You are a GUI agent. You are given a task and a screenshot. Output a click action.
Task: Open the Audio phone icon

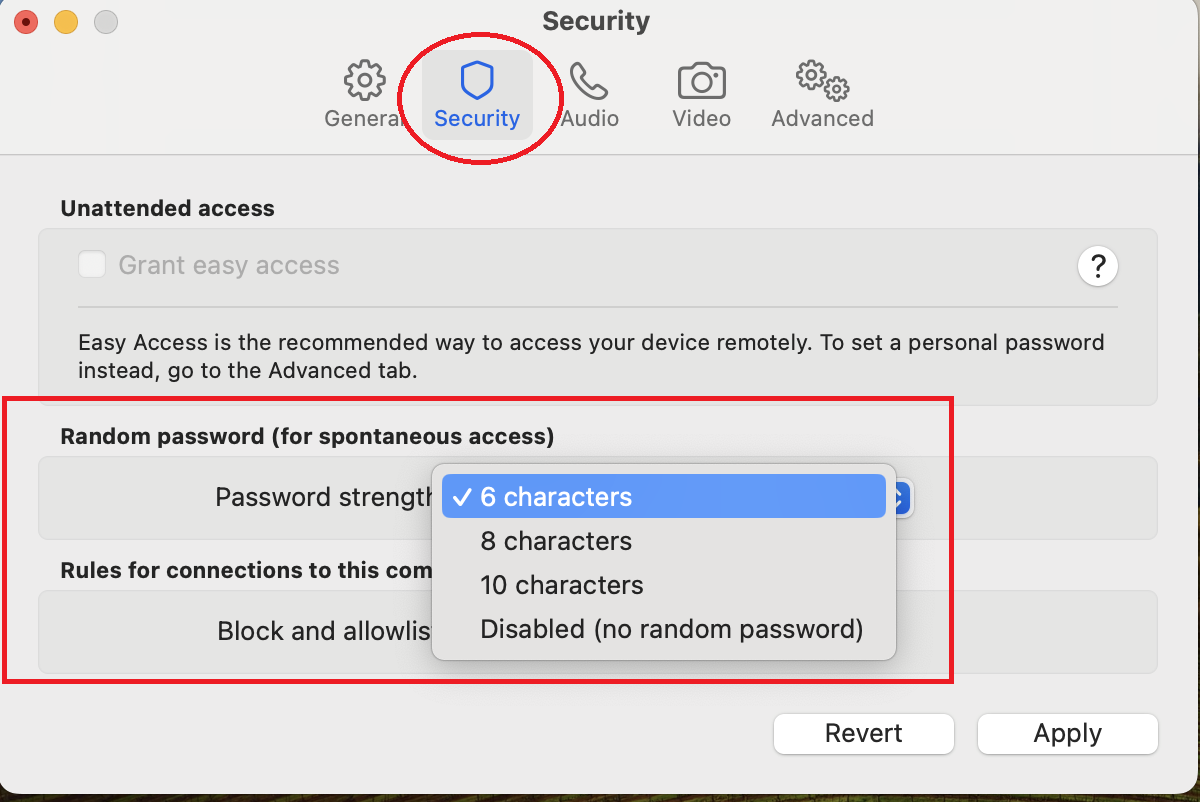589,80
